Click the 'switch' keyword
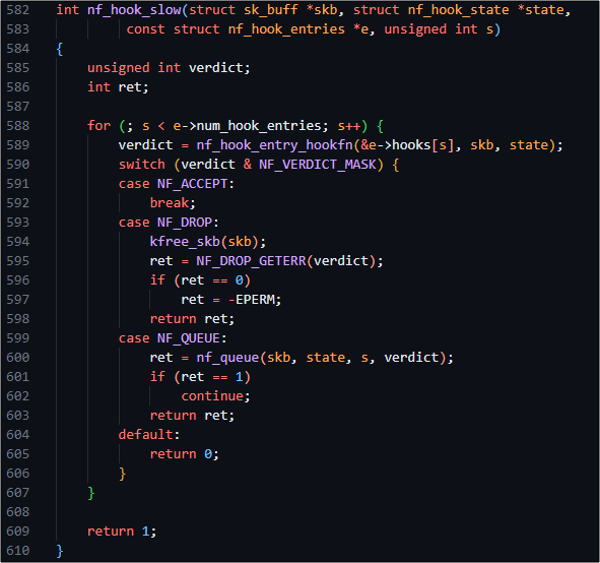 click(x=142, y=165)
